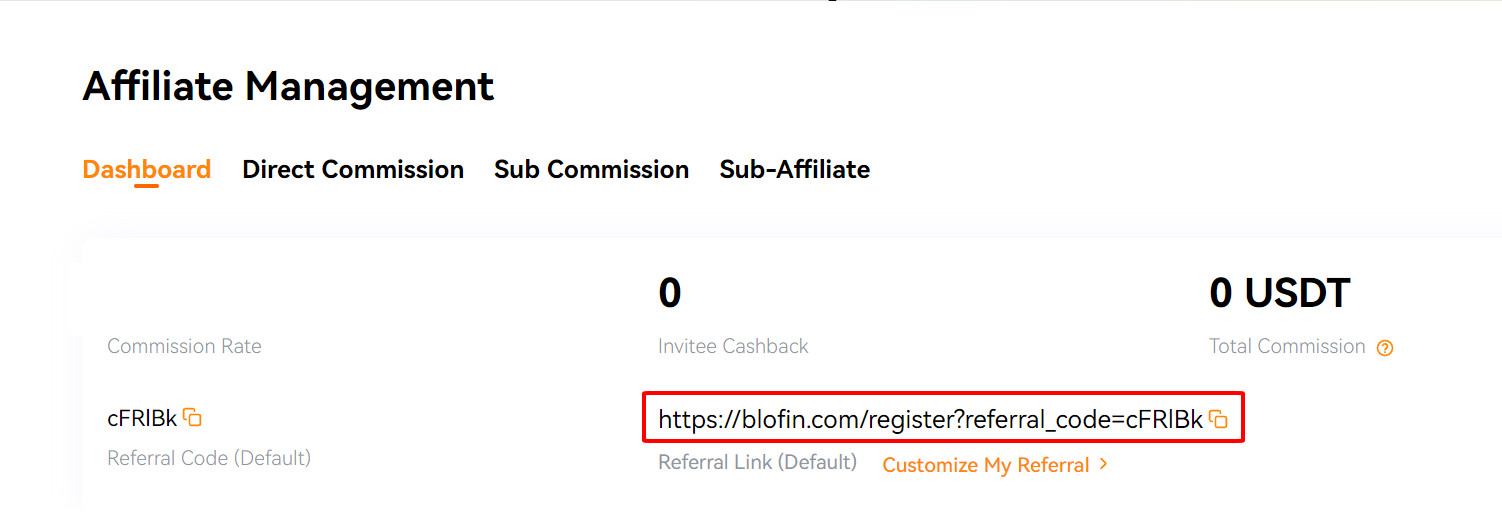Image resolution: width=1502 pixels, height=525 pixels.
Task: Click the Invitee Cashback value 0
Action: (669, 293)
